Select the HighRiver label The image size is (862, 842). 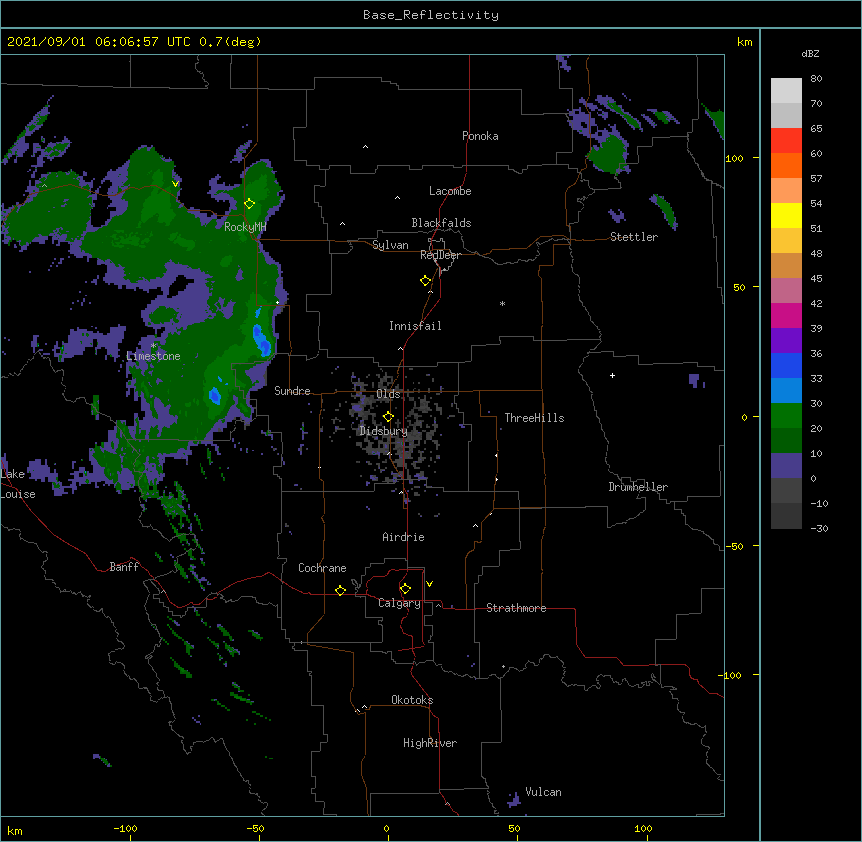pos(430,743)
